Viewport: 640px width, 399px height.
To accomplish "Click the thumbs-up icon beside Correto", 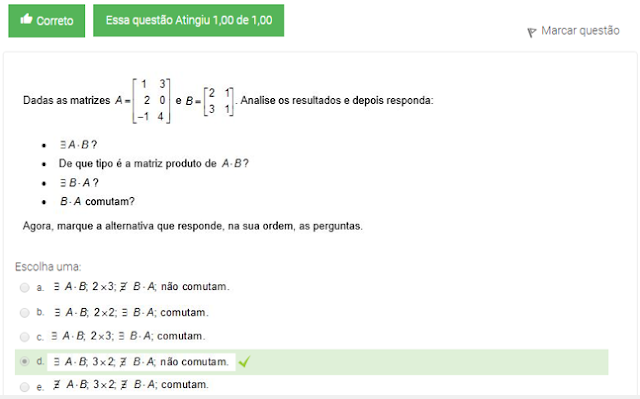I will (x=26, y=19).
